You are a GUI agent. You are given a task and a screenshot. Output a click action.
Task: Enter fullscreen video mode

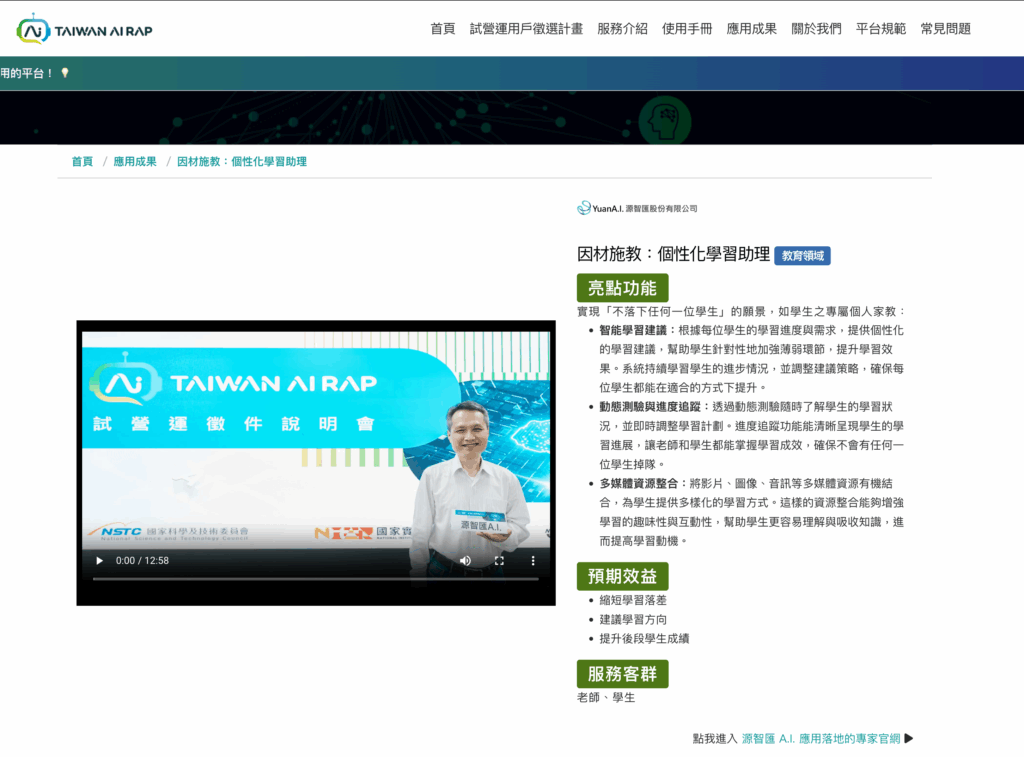[x=499, y=560]
